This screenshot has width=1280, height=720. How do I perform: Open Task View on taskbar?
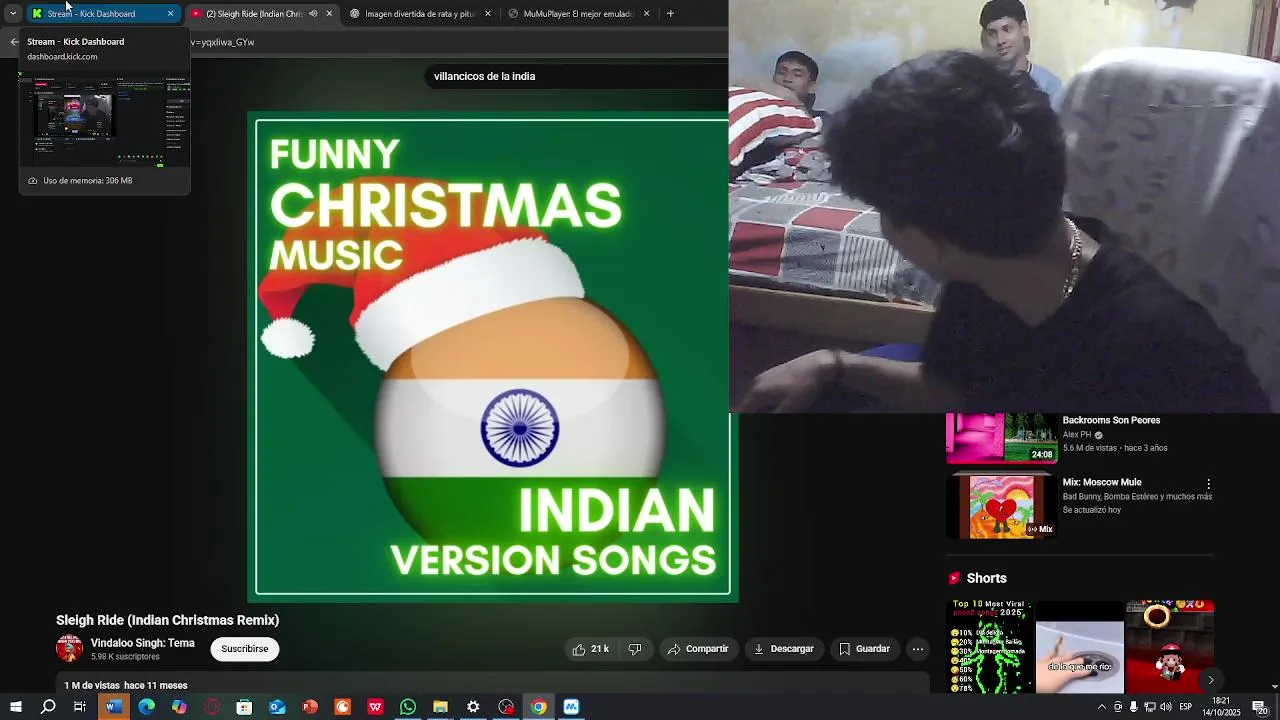click(80, 707)
